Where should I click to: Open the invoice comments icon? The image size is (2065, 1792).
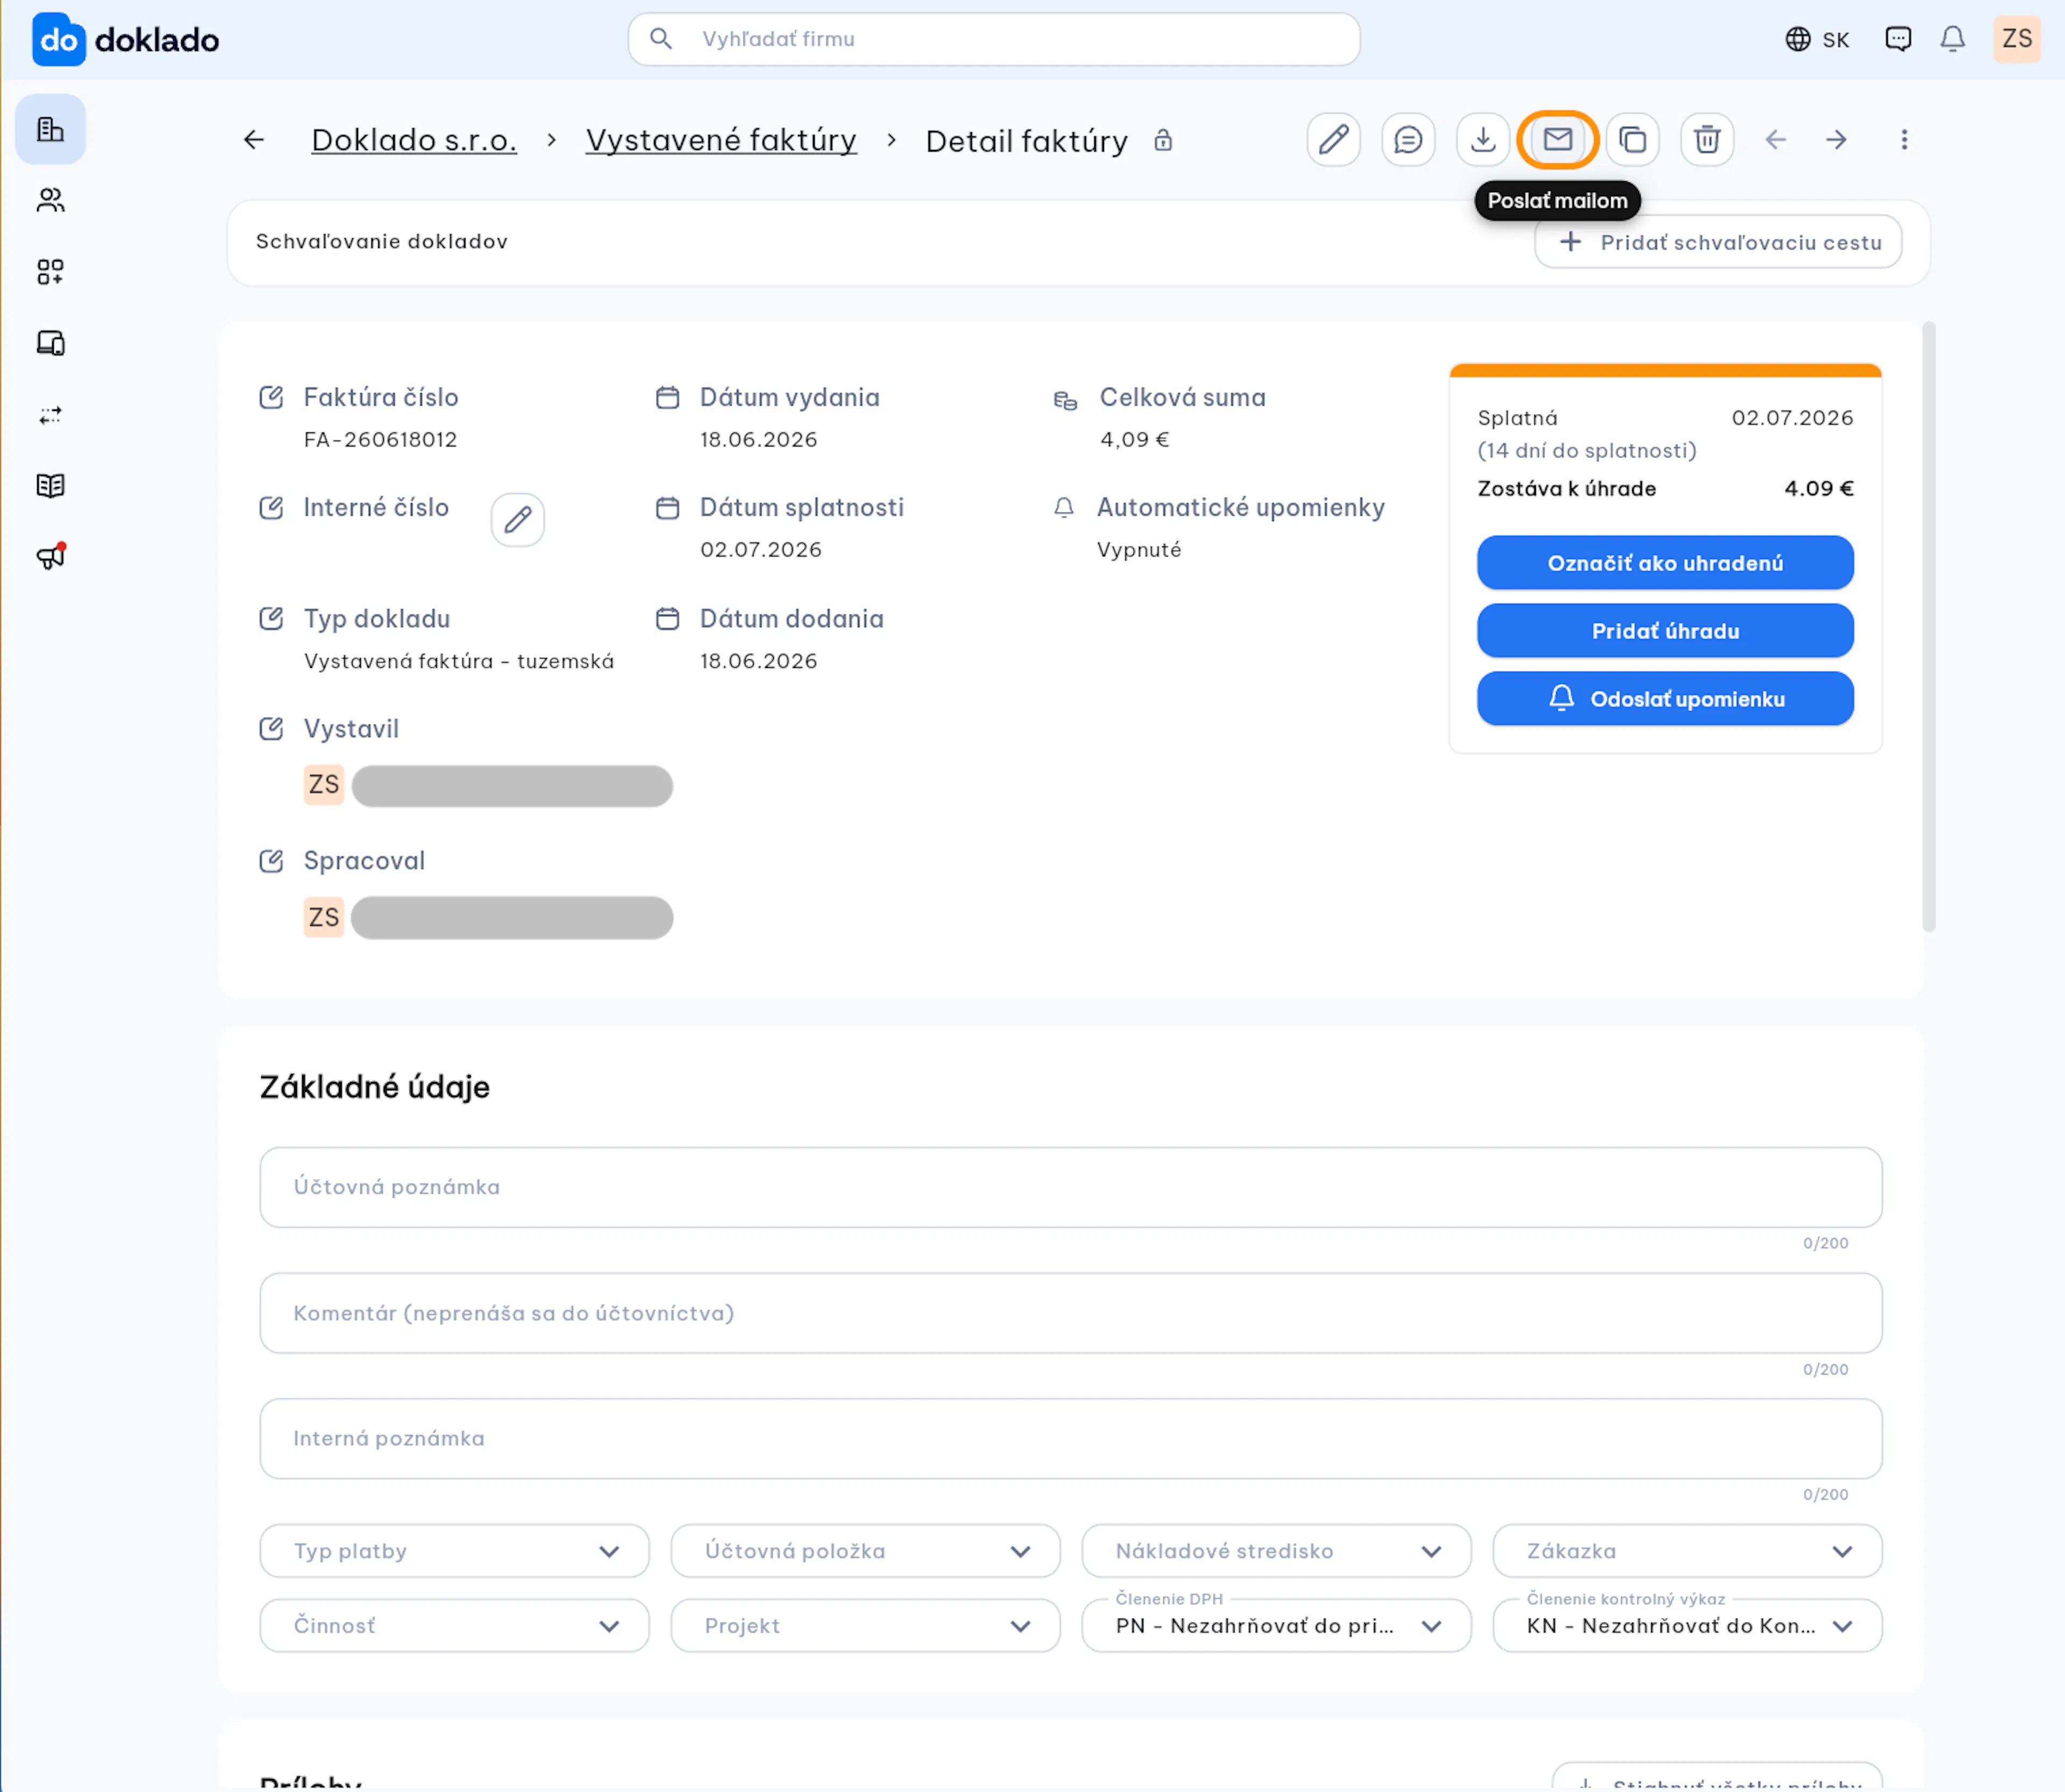[1408, 140]
